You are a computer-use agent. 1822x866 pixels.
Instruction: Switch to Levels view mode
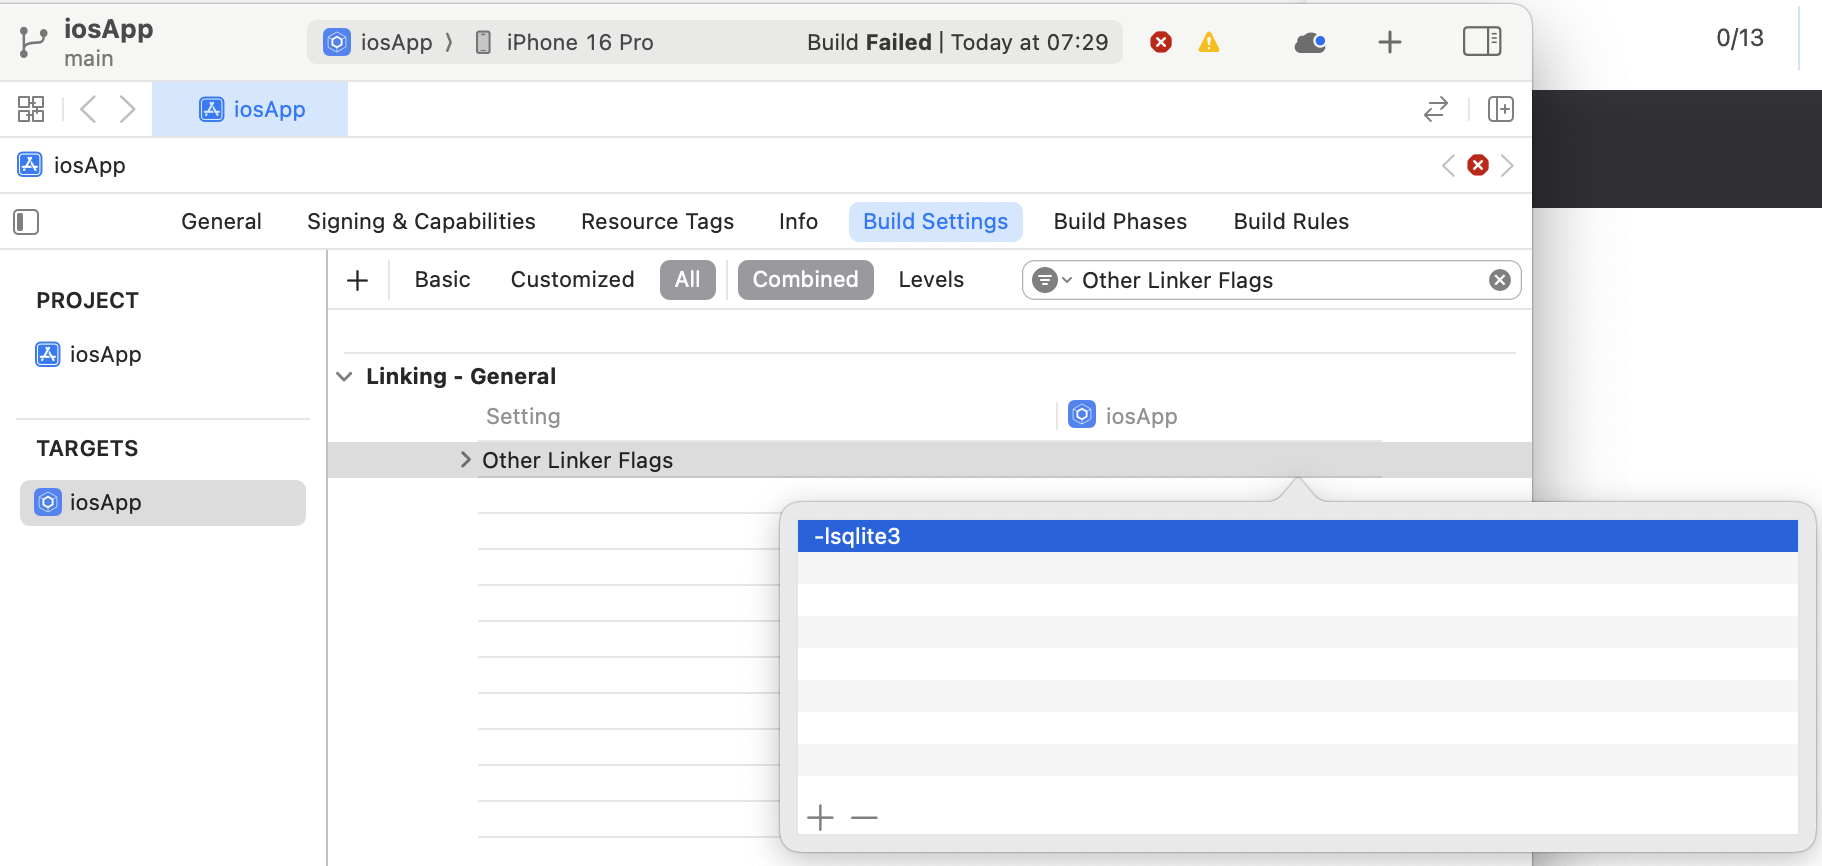click(x=931, y=280)
